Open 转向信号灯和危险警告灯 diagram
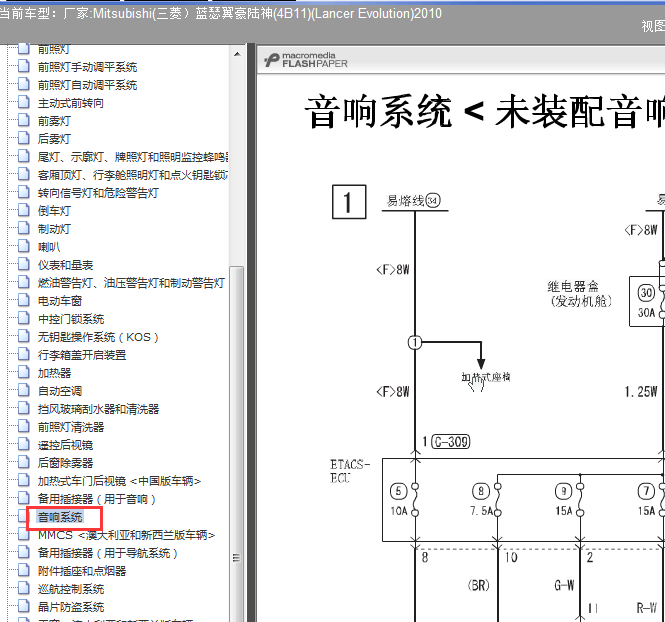This screenshot has width=665, height=622. pyautogui.click(x=98, y=193)
